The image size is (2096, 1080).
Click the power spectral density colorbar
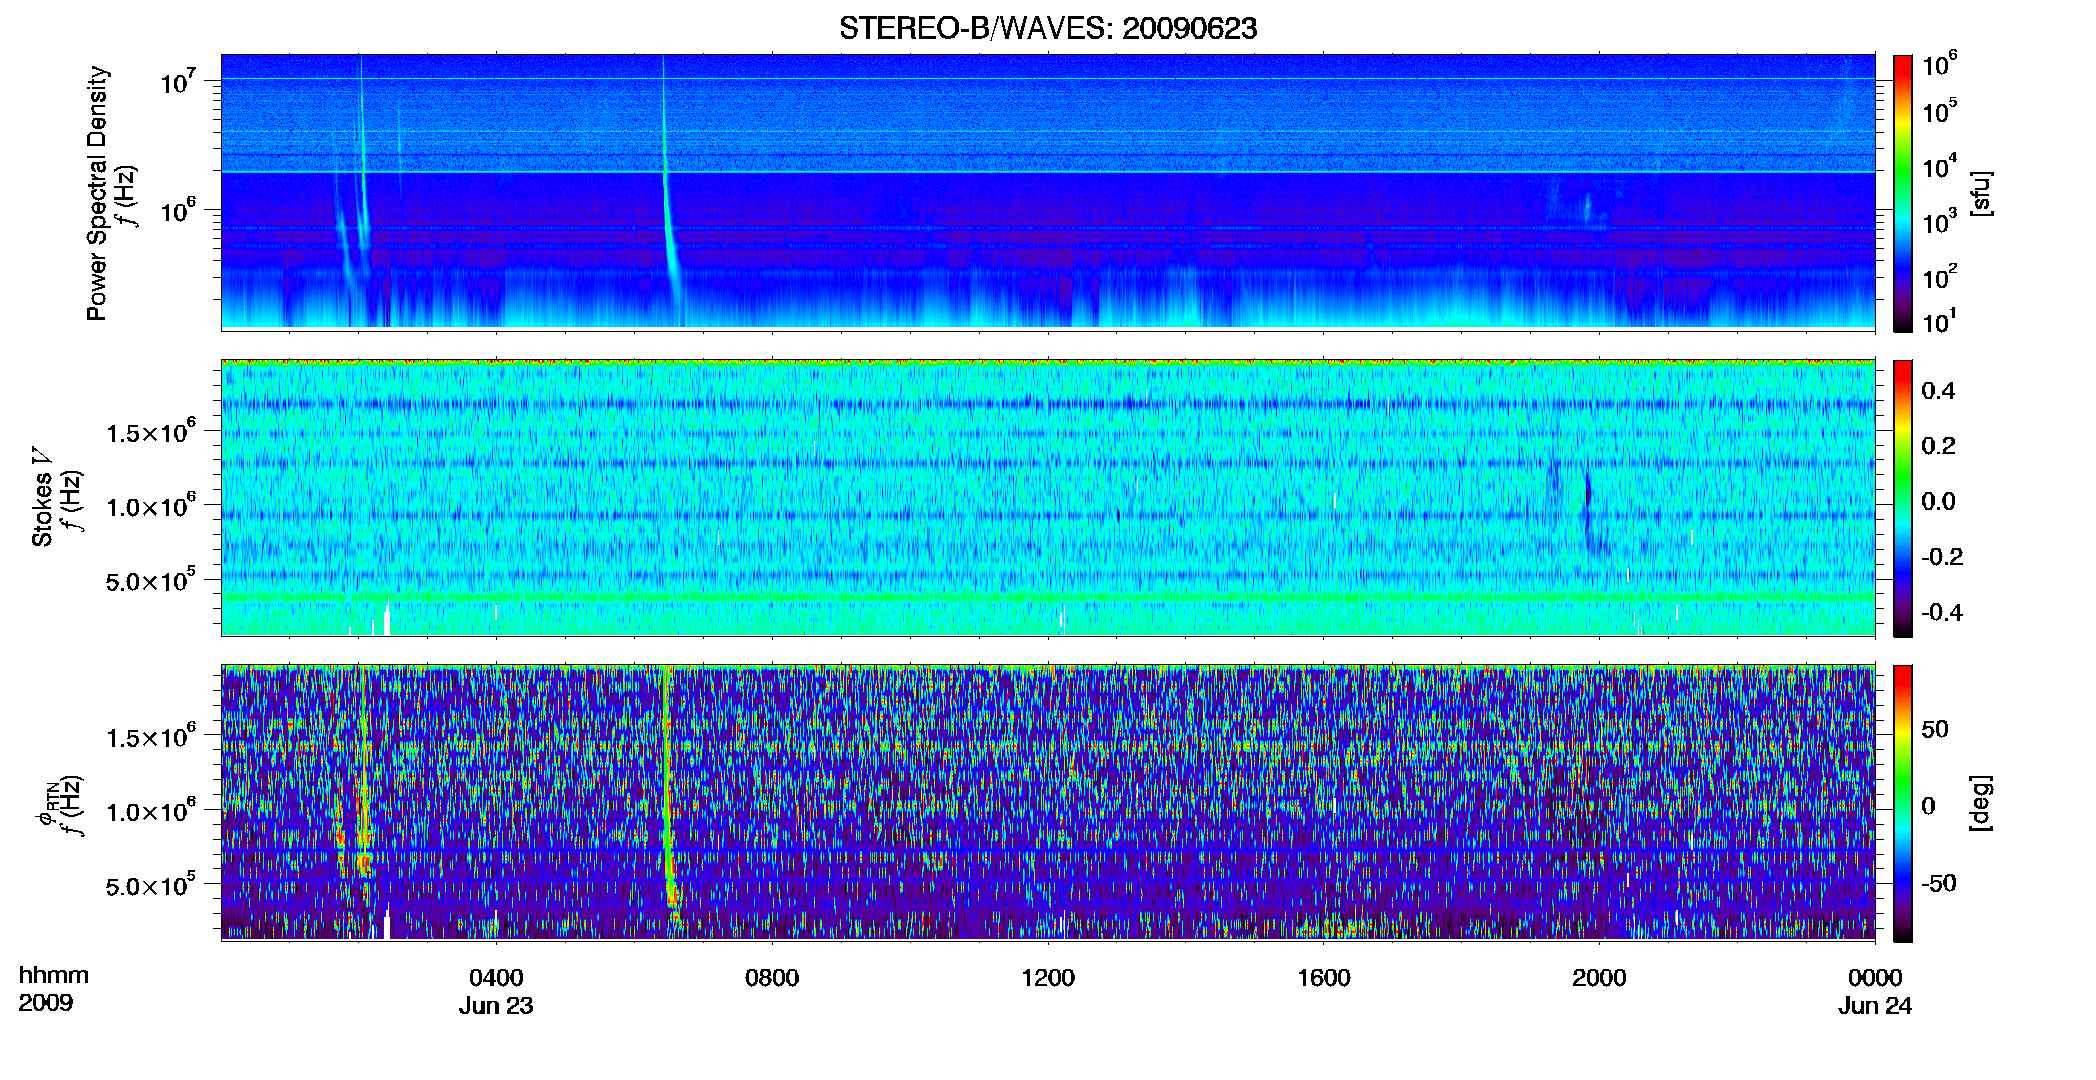1902,193
